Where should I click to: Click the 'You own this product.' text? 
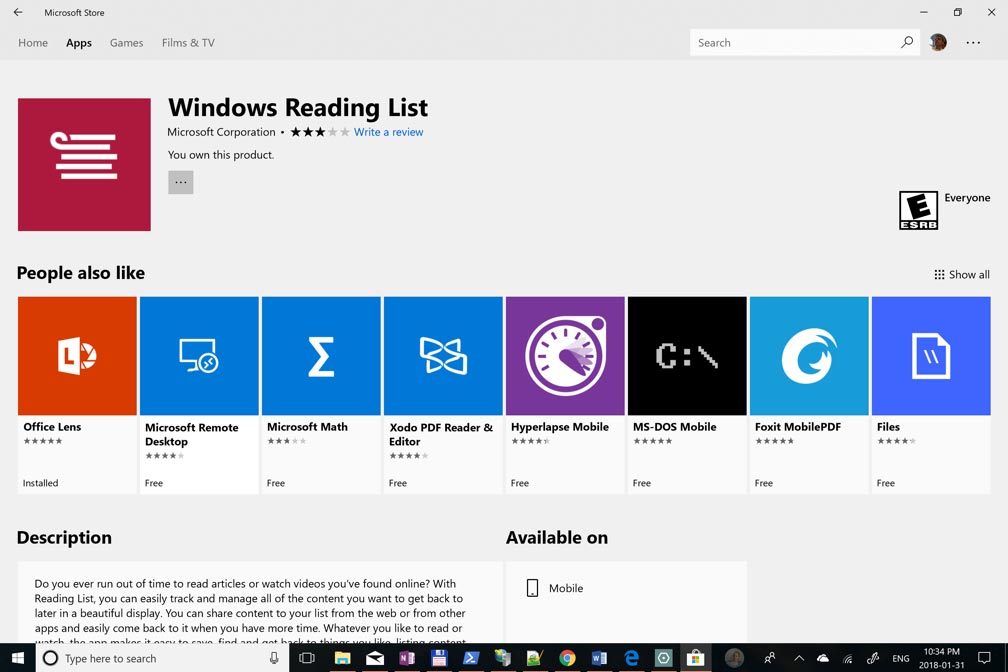tap(220, 155)
